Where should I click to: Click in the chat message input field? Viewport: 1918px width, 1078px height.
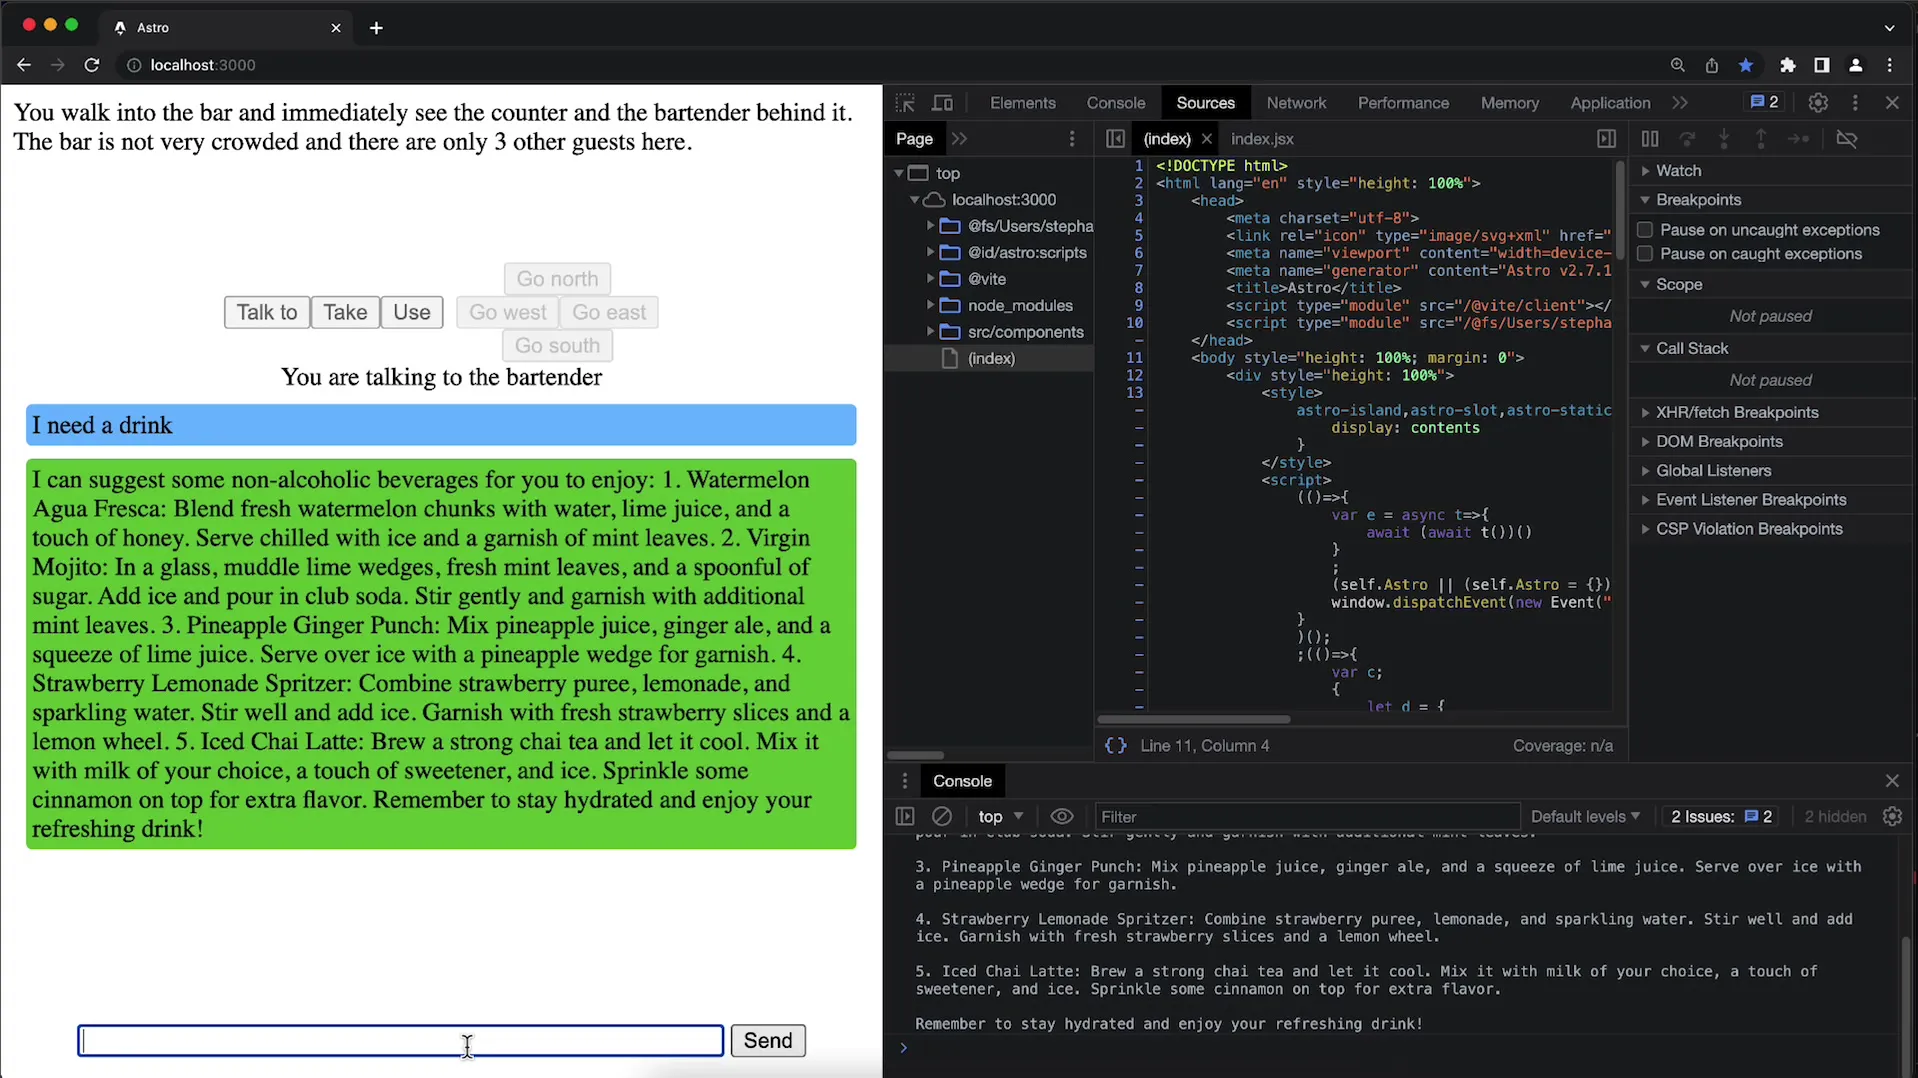401,1041
